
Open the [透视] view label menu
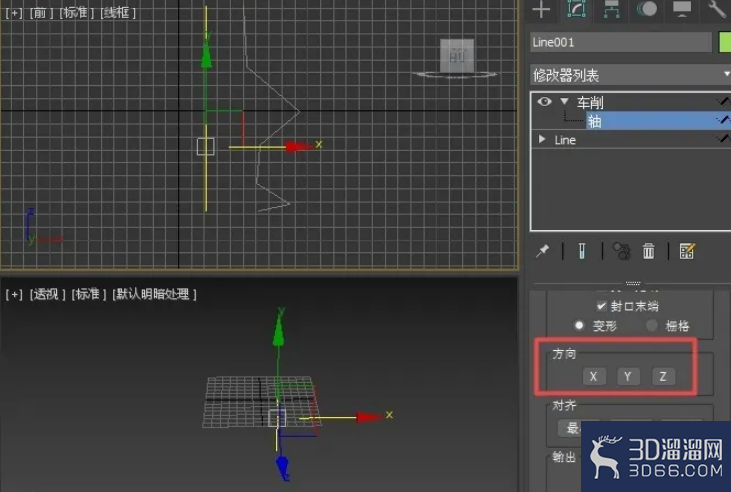pyautogui.click(x=47, y=294)
